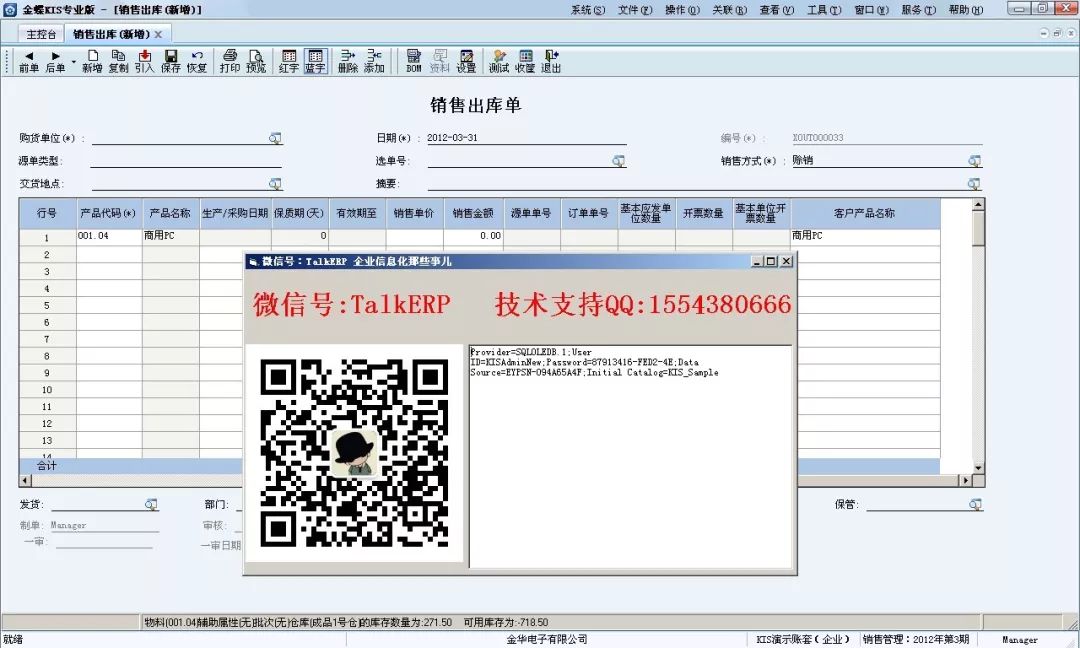The height and width of the screenshot is (648, 1080).
Task: Open lookup for 选单号 field
Action: 619,161
